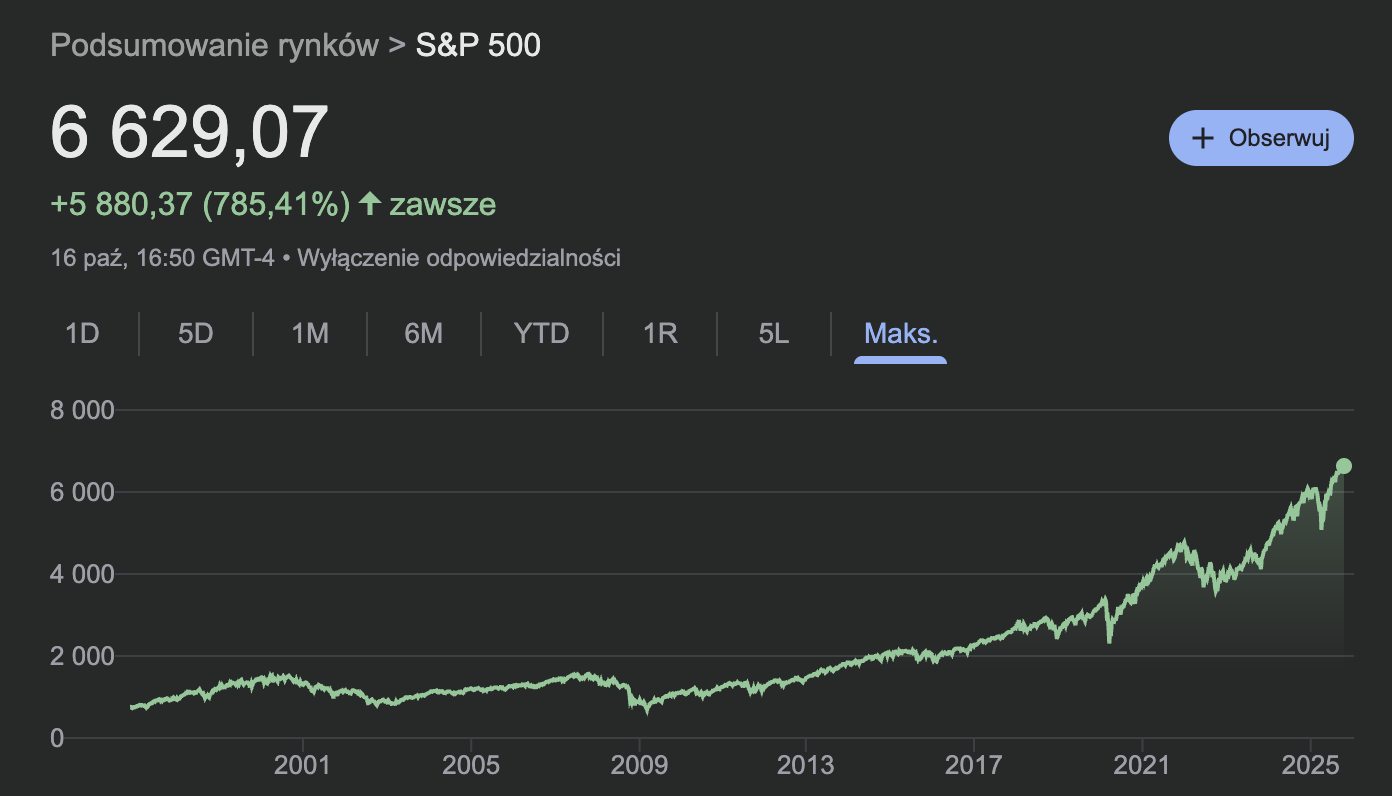This screenshot has width=1392, height=796.
Task: Select the 6M time range
Action: pyautogui.click(x=424, y=333)
